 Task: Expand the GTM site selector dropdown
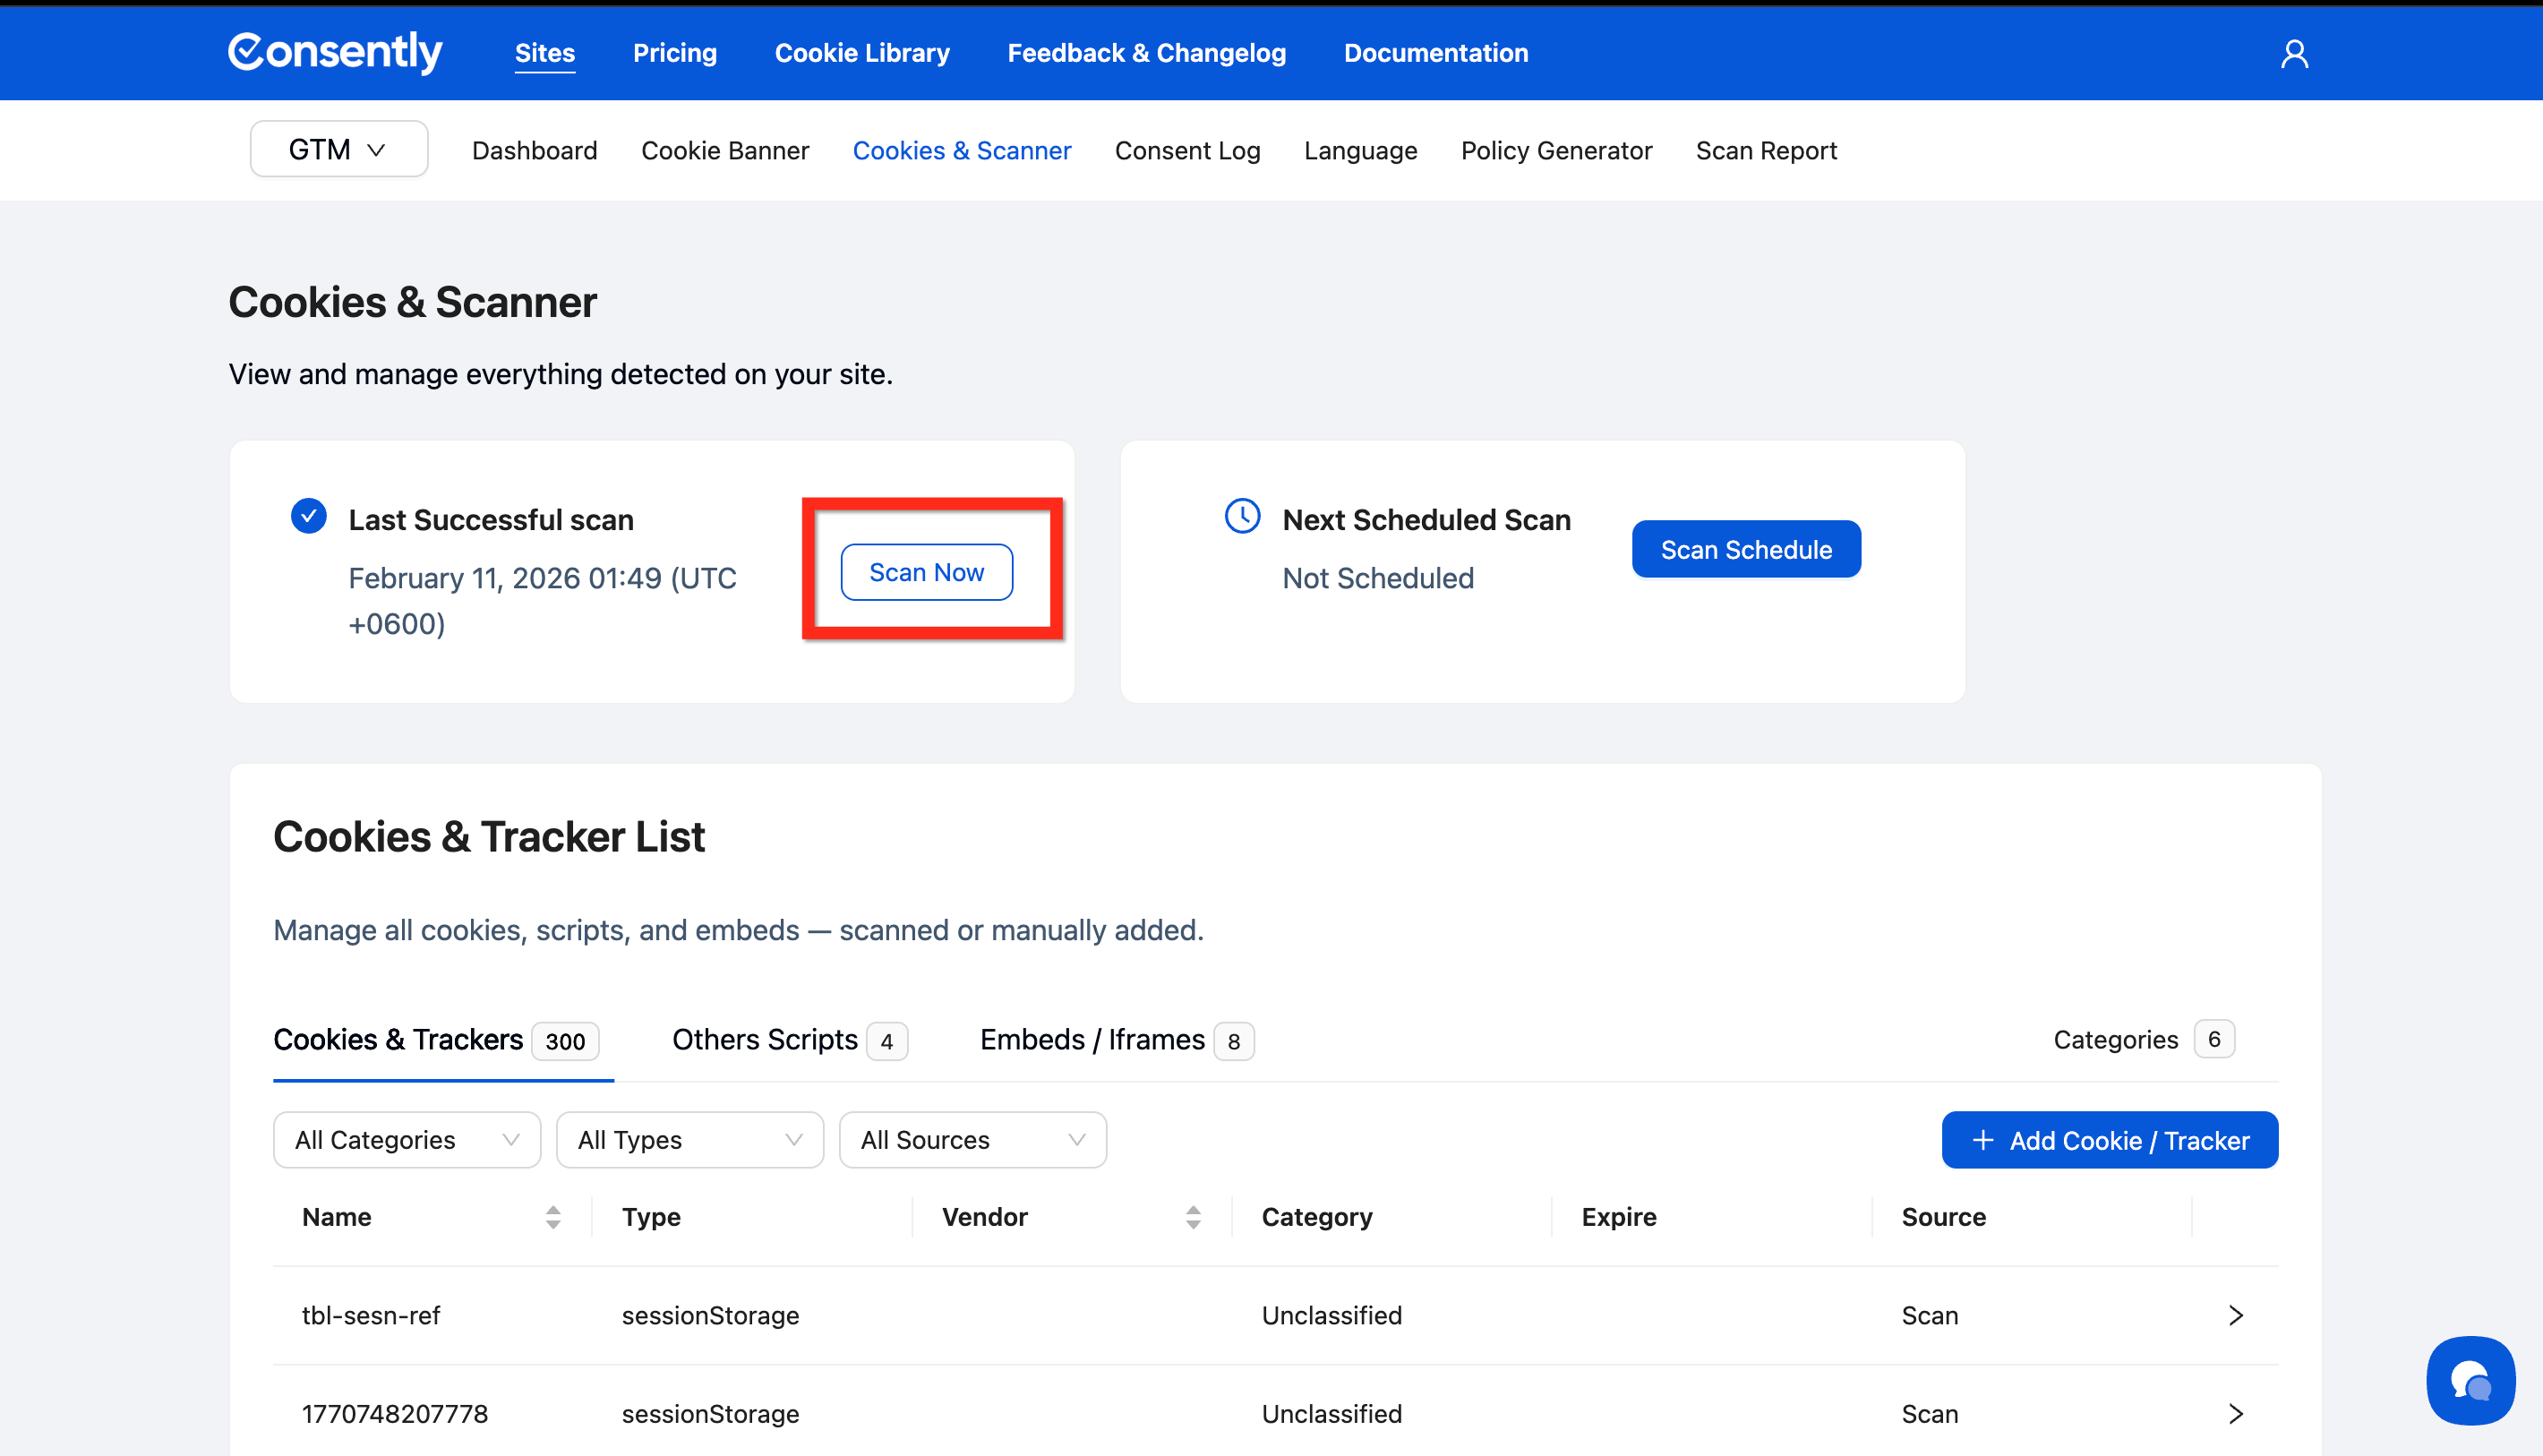pyautogui.click(x=338, y=150)
